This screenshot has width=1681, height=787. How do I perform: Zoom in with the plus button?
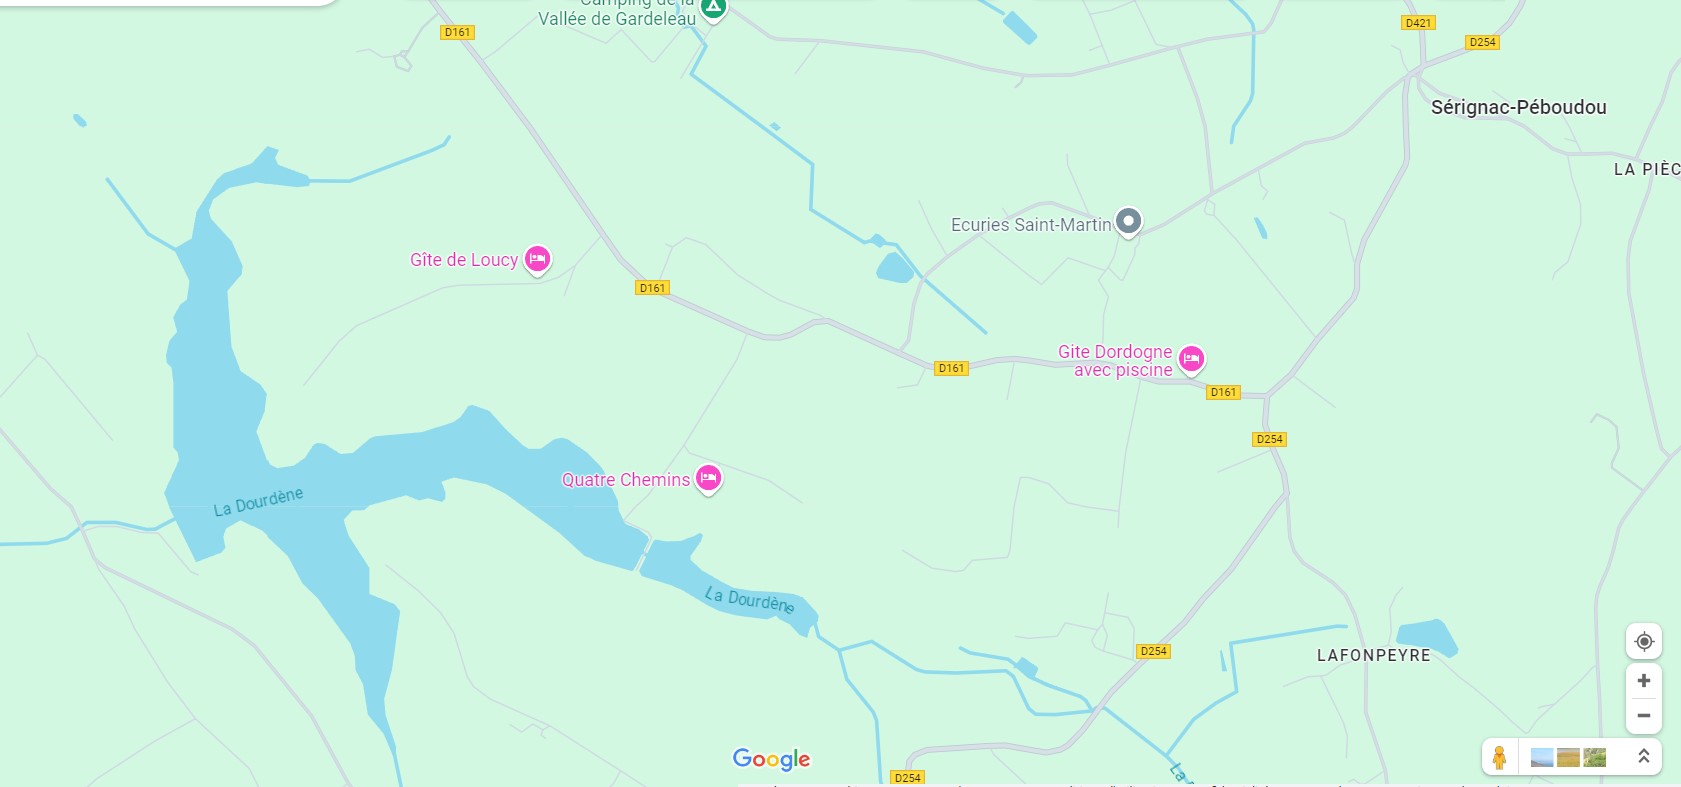[1644, 681]
